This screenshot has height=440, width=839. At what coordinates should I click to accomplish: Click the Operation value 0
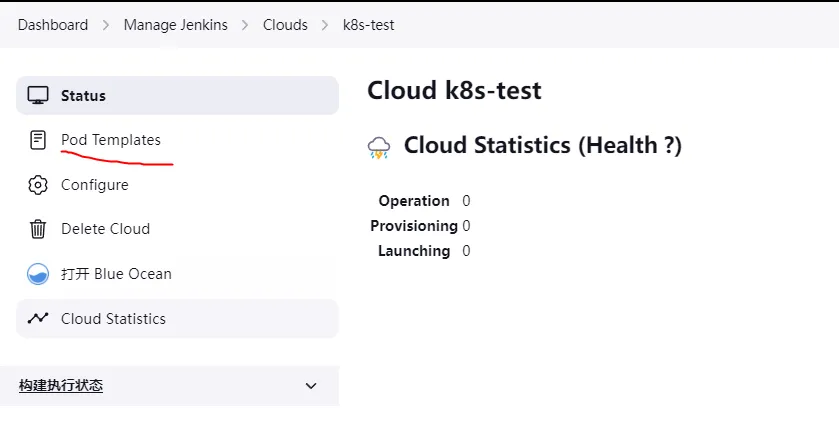pos(466,201)
